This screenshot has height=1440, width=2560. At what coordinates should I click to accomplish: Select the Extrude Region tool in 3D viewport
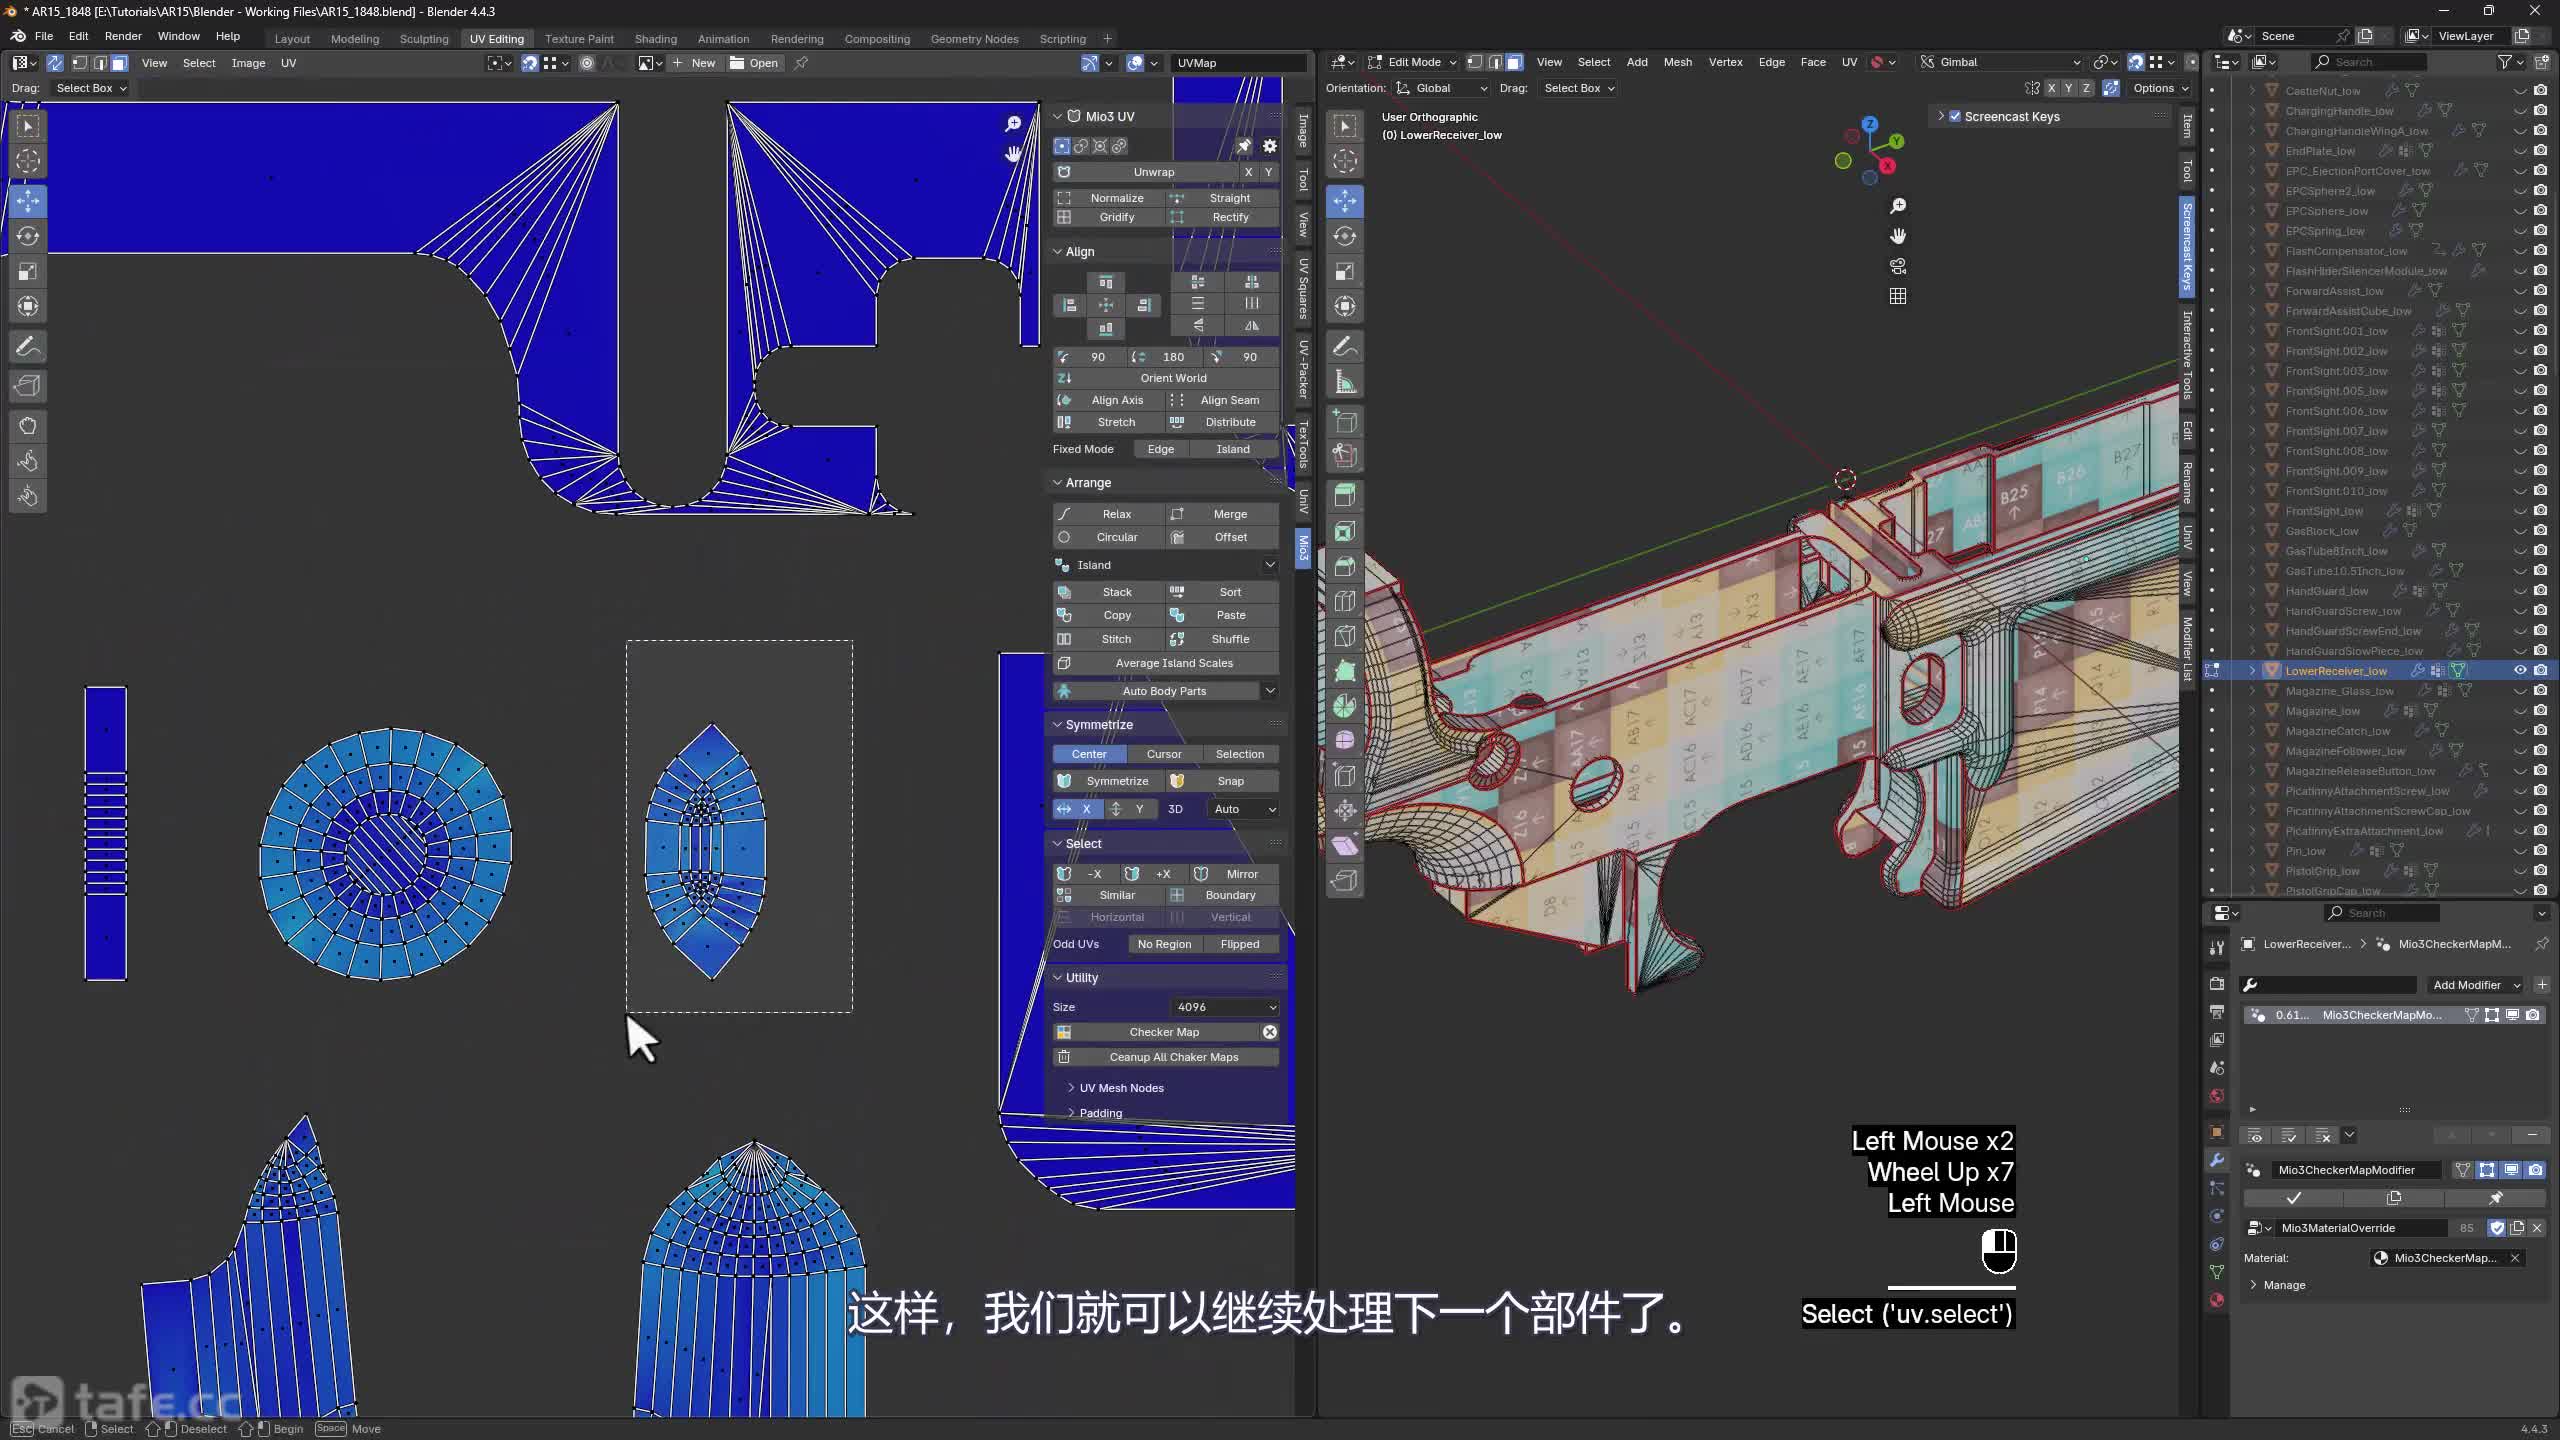click(x=1345, y=495)
